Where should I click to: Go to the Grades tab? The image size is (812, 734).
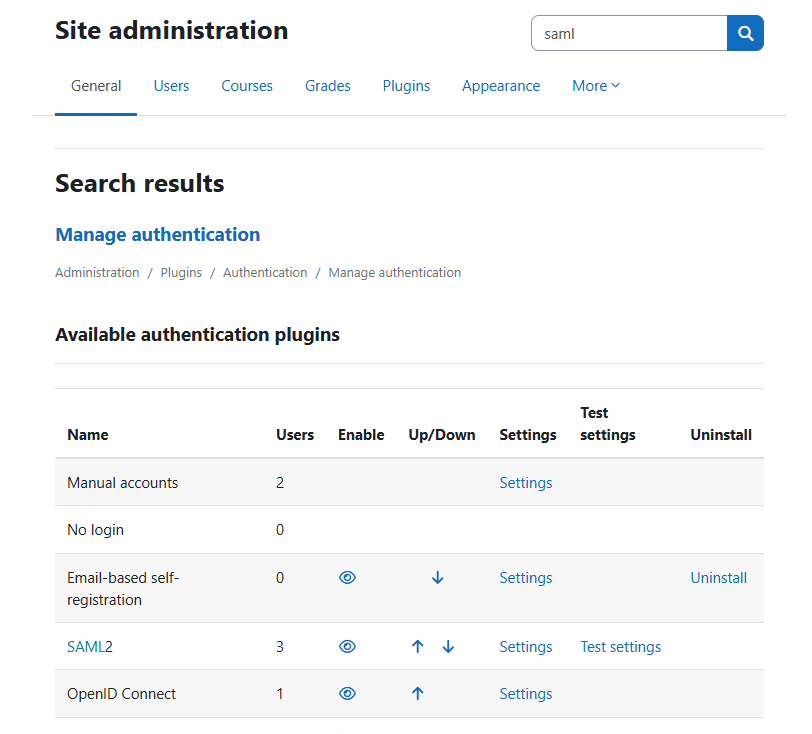click(328, 86)
